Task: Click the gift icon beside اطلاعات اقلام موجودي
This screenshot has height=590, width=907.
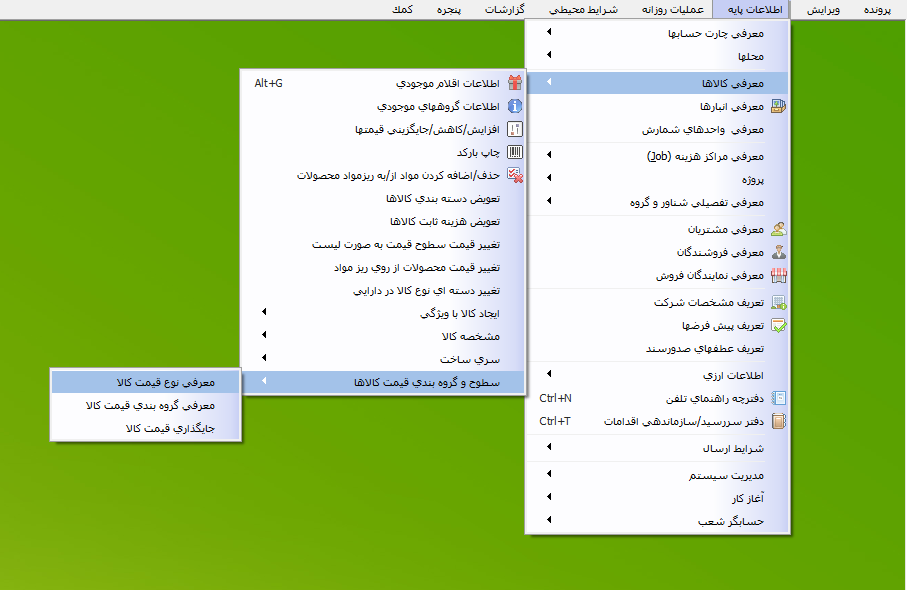Action: click(515, 83)
